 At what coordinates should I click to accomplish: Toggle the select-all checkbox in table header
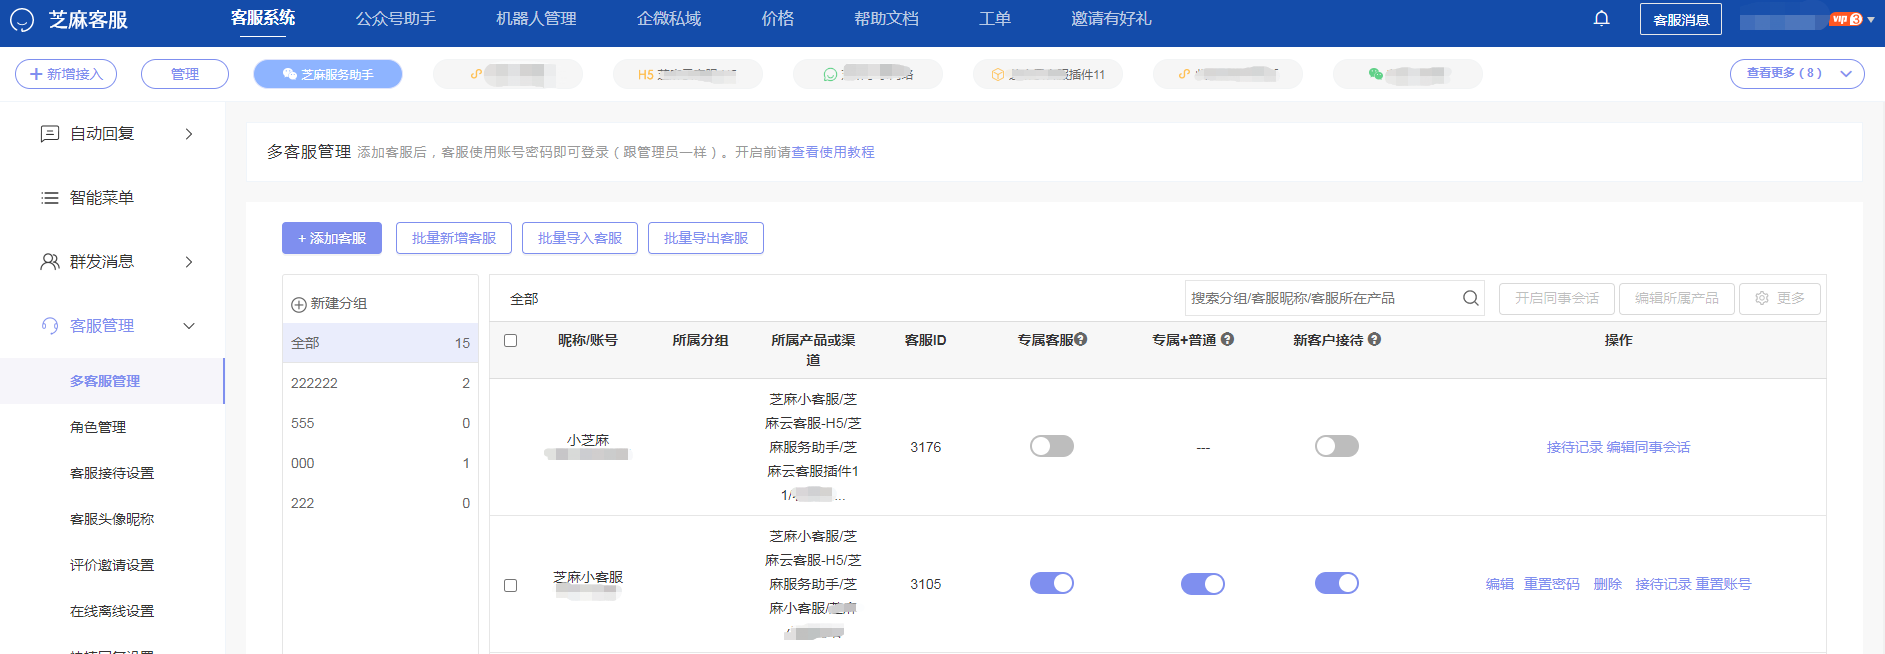510,340
